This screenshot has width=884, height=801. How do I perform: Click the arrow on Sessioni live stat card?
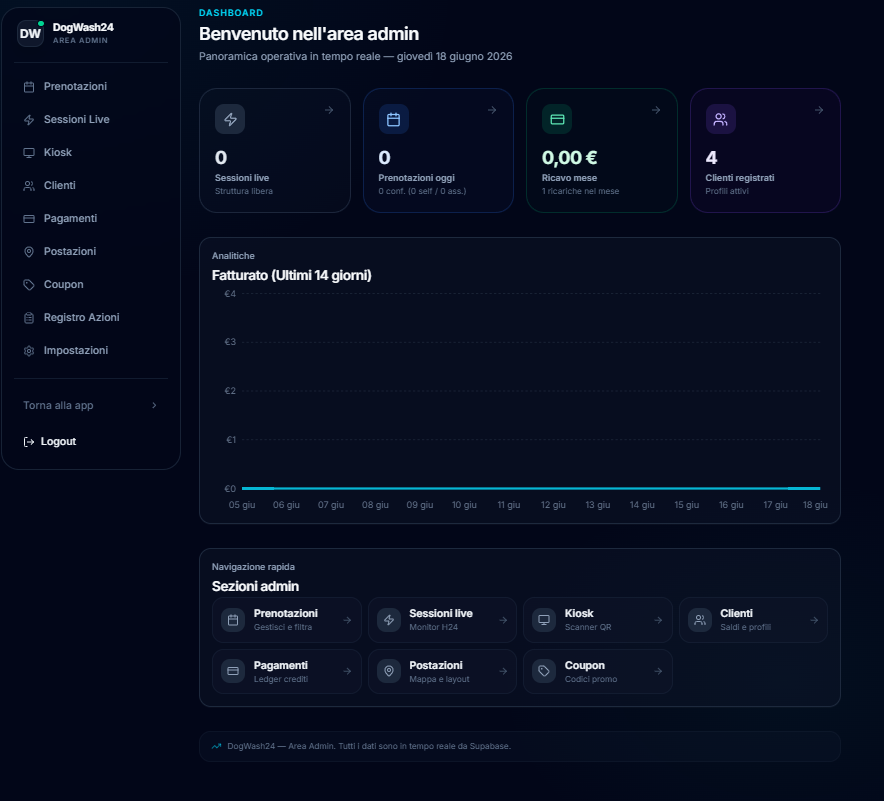[329, 110]
